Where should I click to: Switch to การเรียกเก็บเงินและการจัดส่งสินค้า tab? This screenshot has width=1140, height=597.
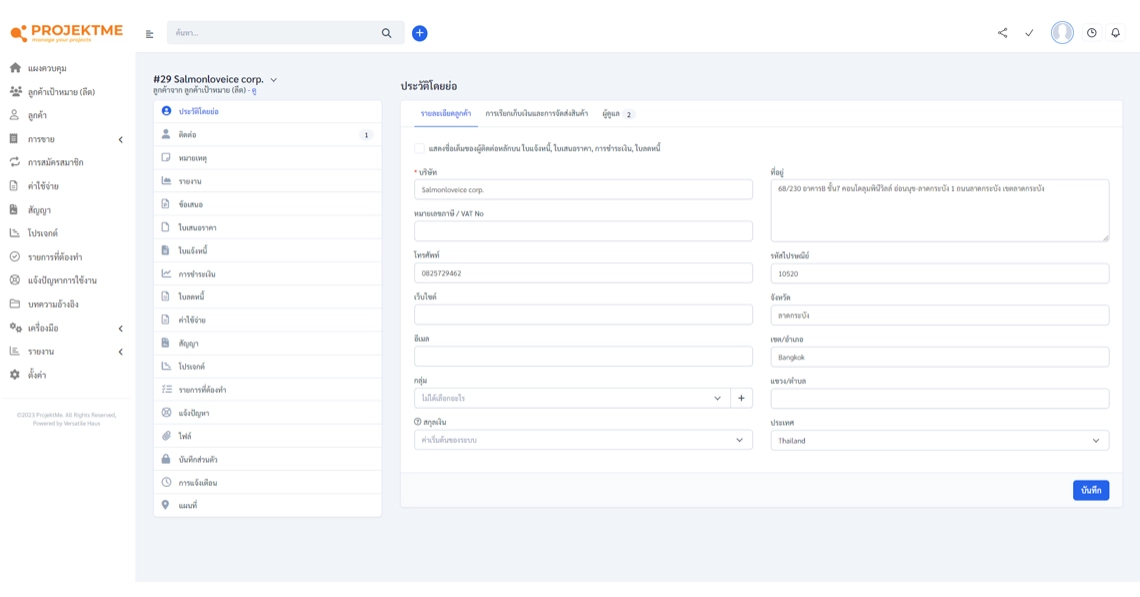coord(536,114)
